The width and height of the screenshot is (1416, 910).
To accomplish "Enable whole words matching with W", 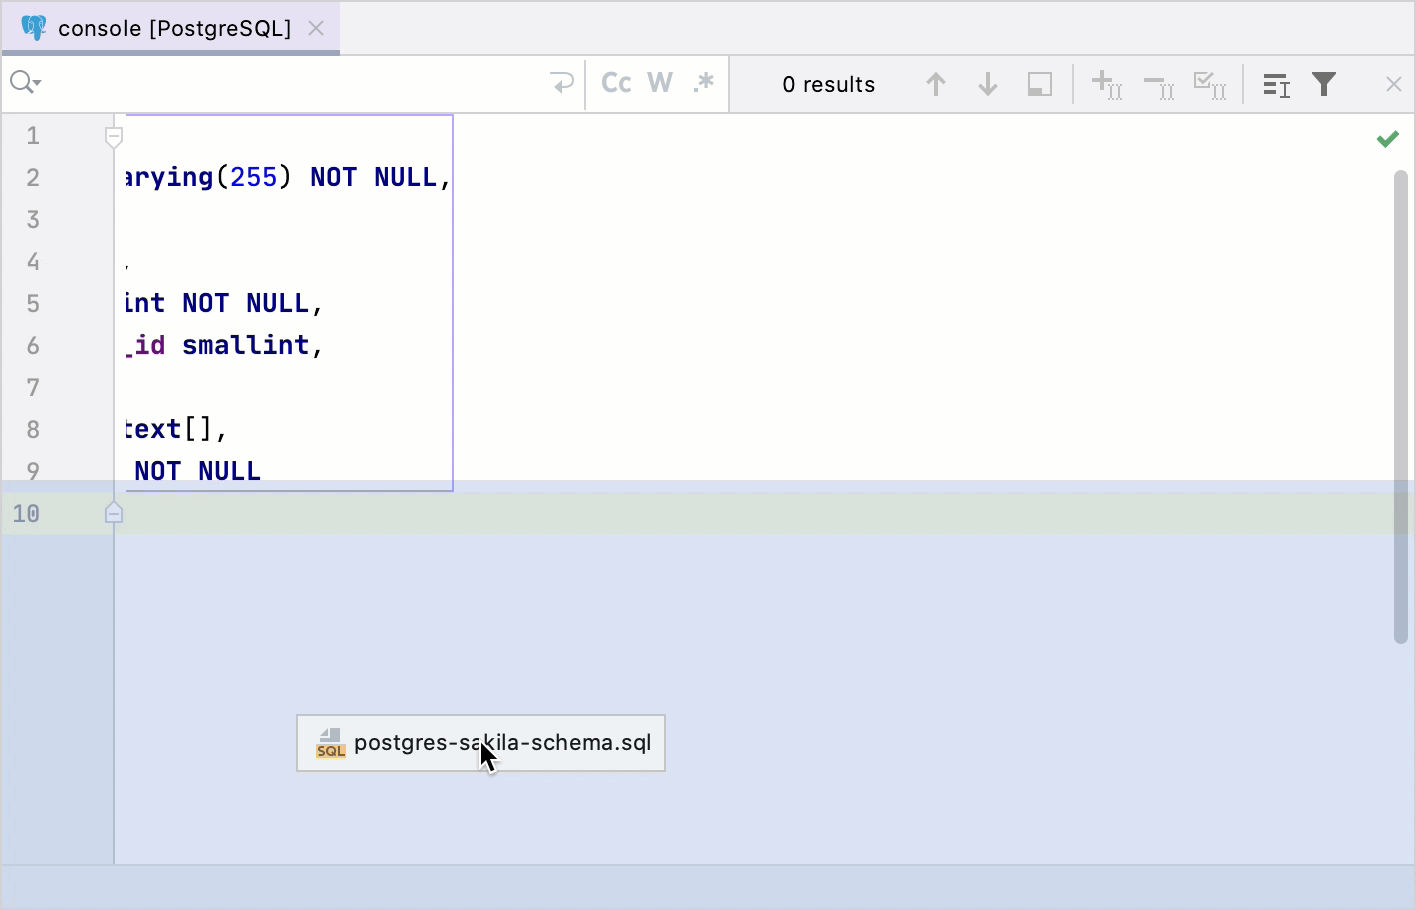I will tap(658, 83).
